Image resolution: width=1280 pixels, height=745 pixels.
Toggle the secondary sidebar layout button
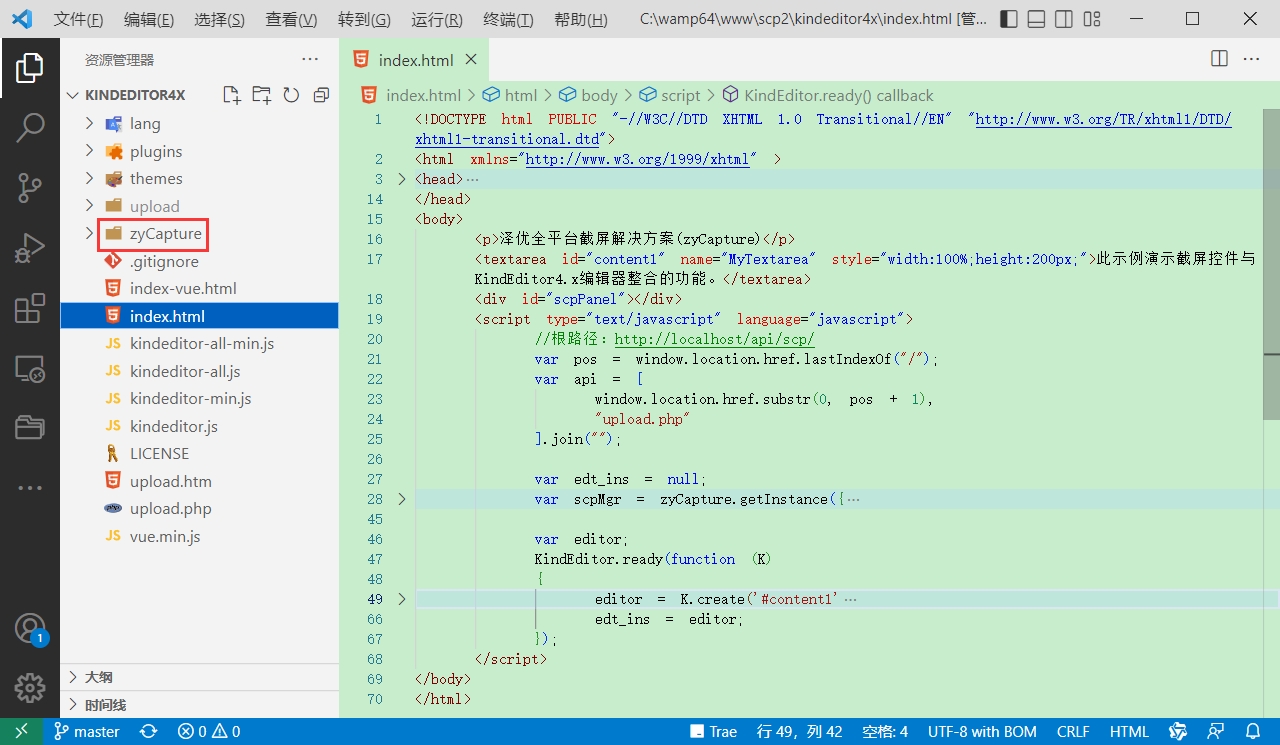pos(1065,19)
